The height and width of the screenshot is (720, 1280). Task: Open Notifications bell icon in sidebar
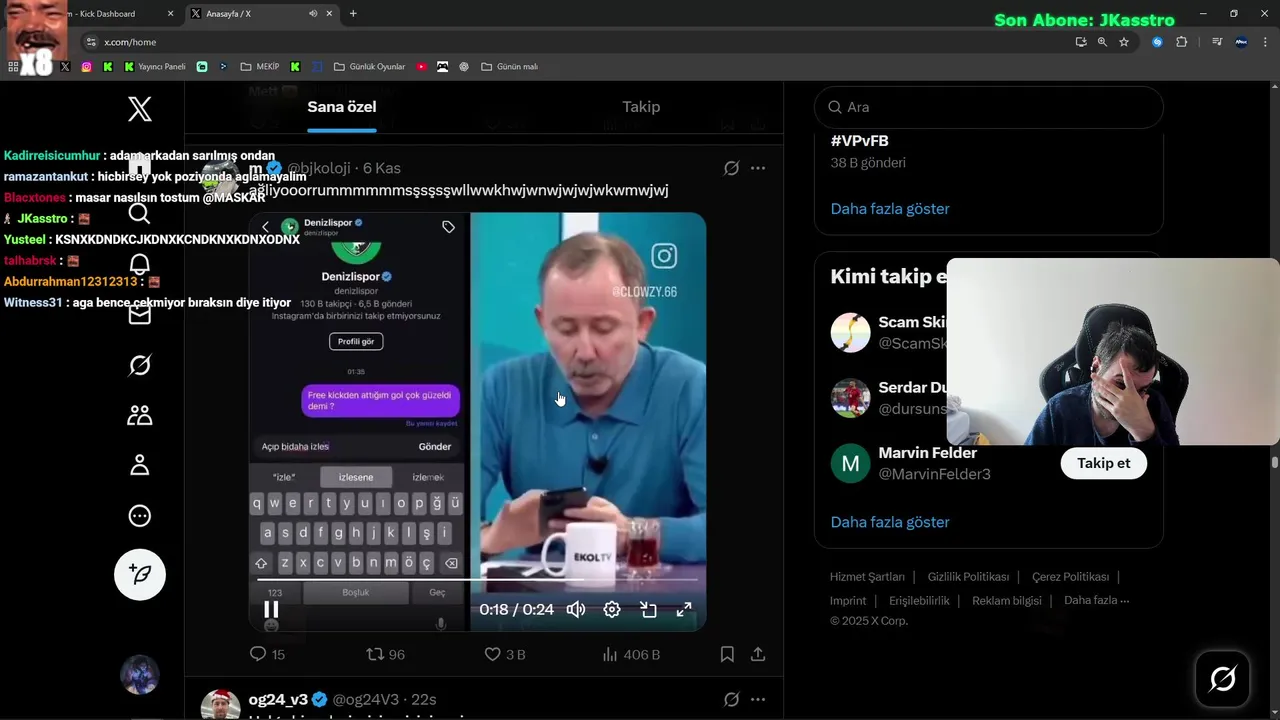(140, 264)
